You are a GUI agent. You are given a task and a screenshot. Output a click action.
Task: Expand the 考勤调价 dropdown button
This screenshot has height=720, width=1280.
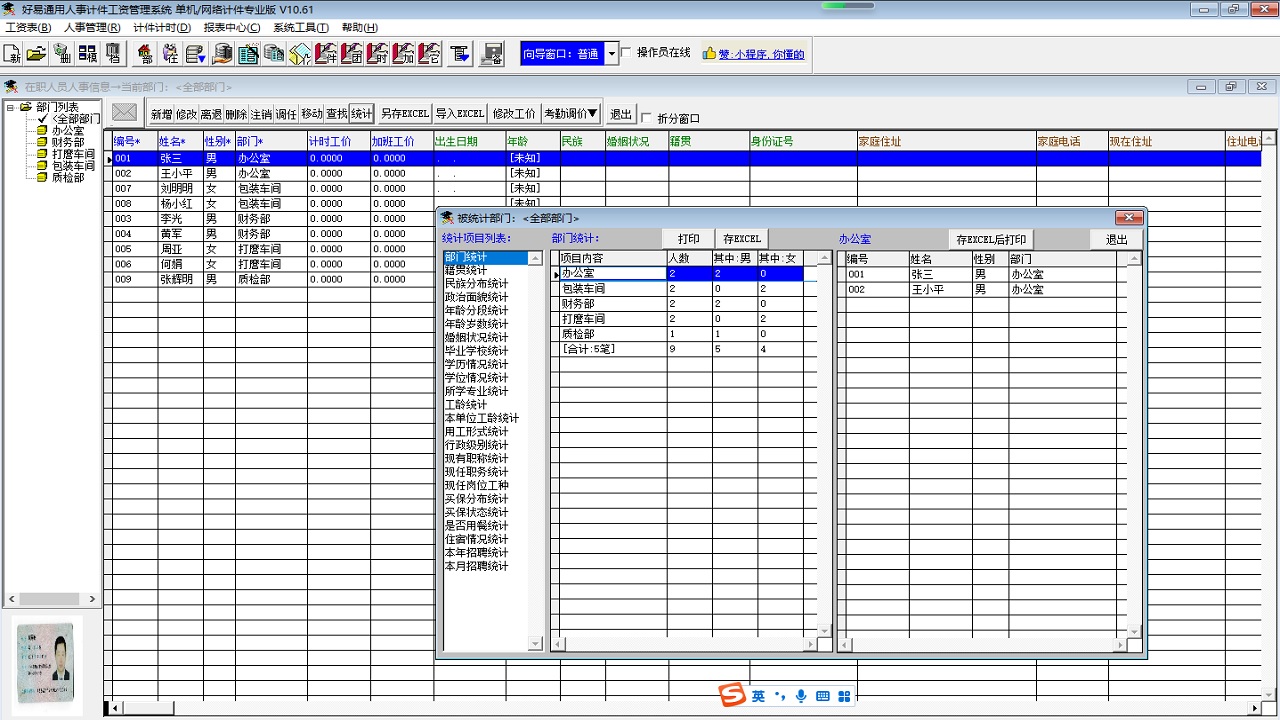[571, 114]
